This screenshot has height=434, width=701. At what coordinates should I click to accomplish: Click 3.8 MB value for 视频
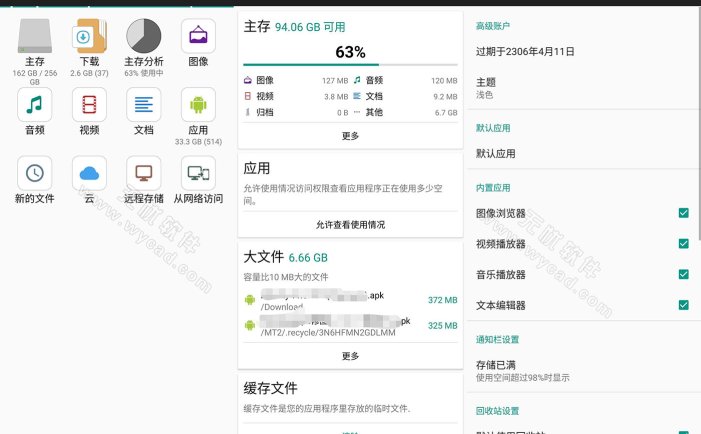336,96
